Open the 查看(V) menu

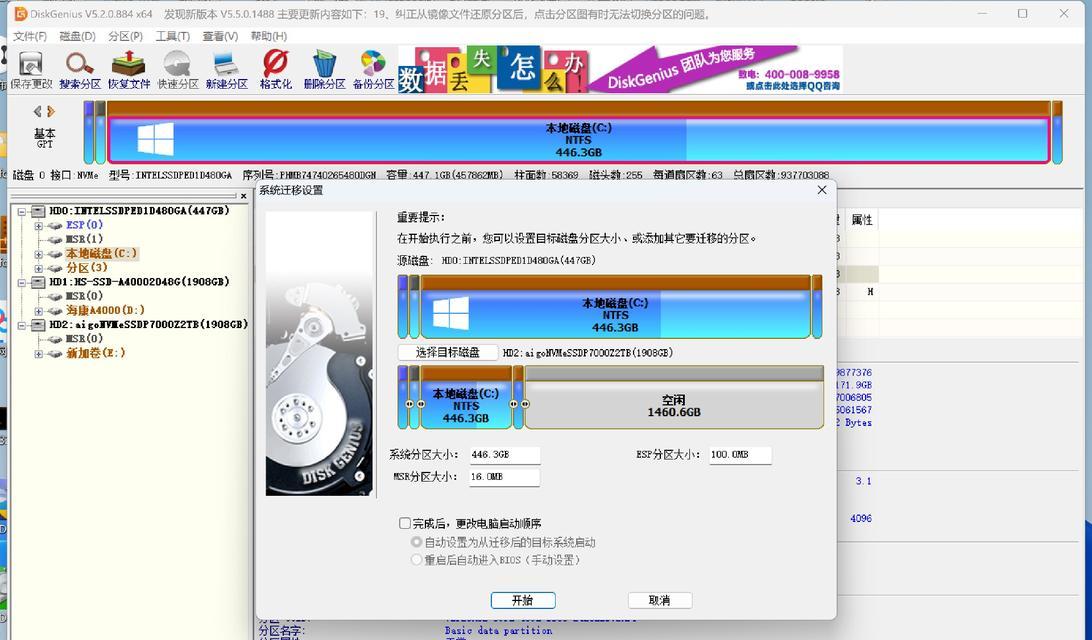[220, 35]
